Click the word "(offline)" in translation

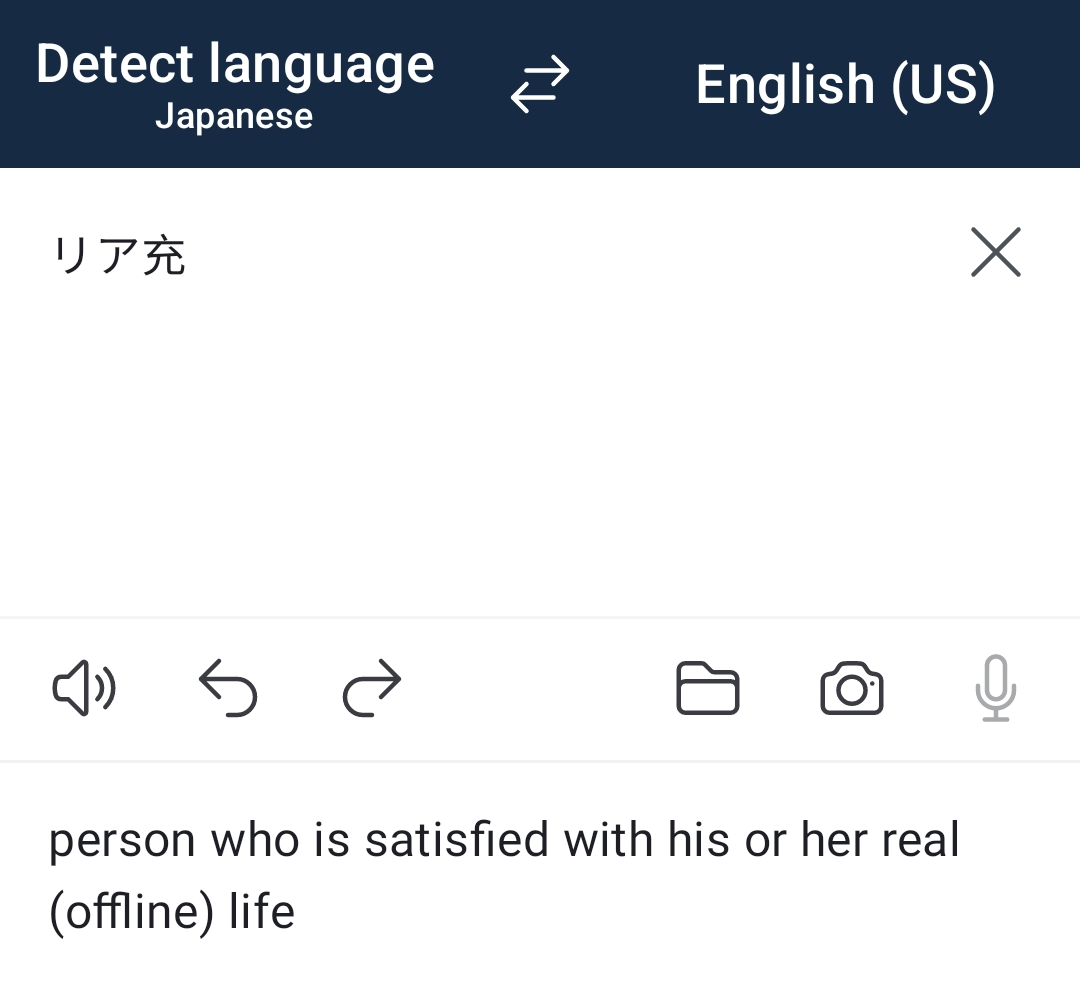click(132, 912)
